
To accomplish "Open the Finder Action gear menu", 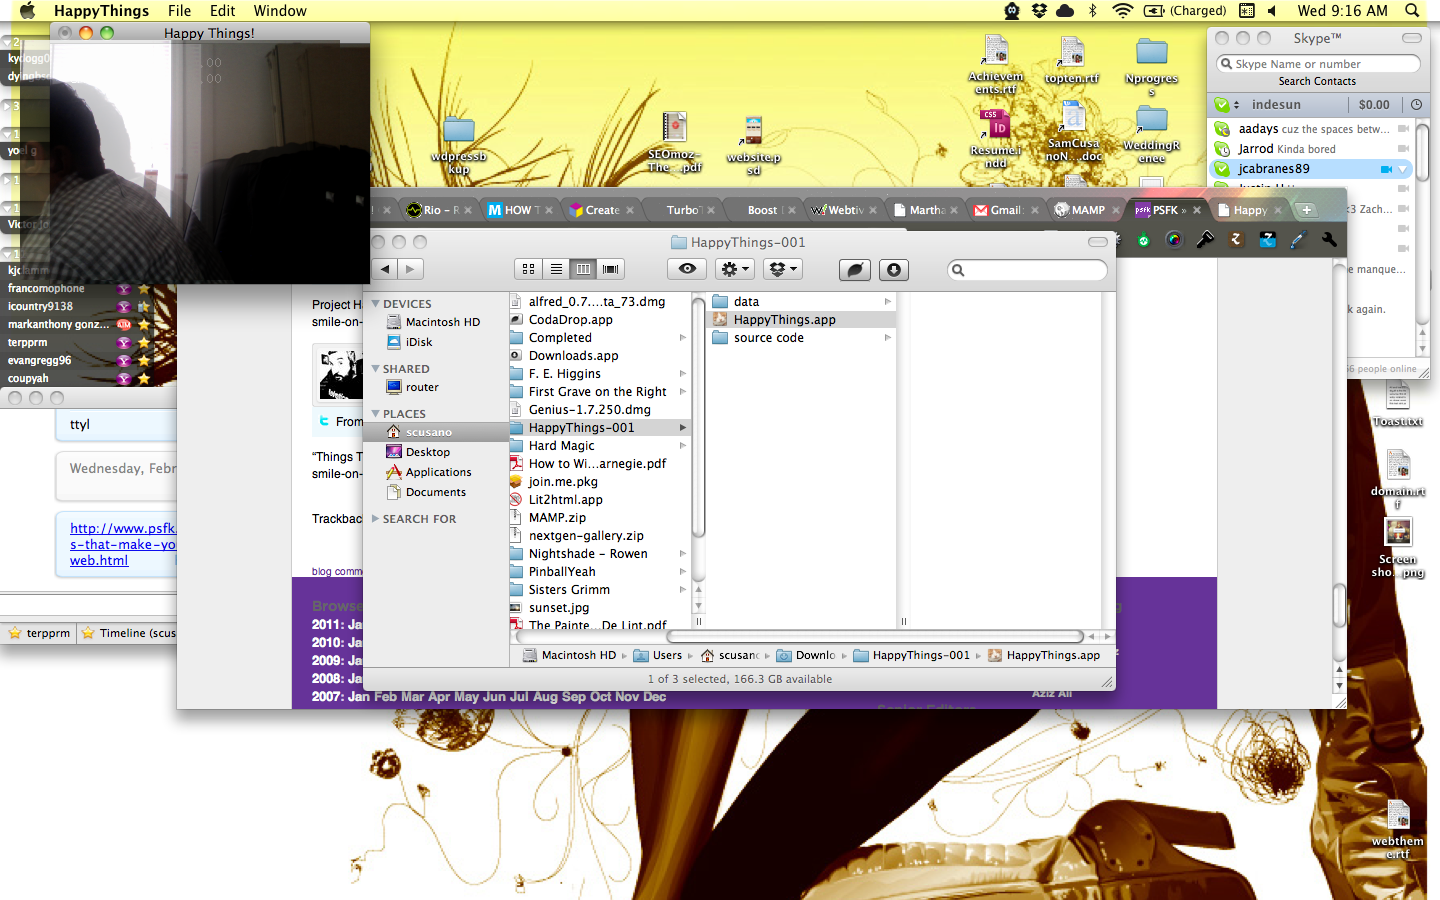I will 736,269.
